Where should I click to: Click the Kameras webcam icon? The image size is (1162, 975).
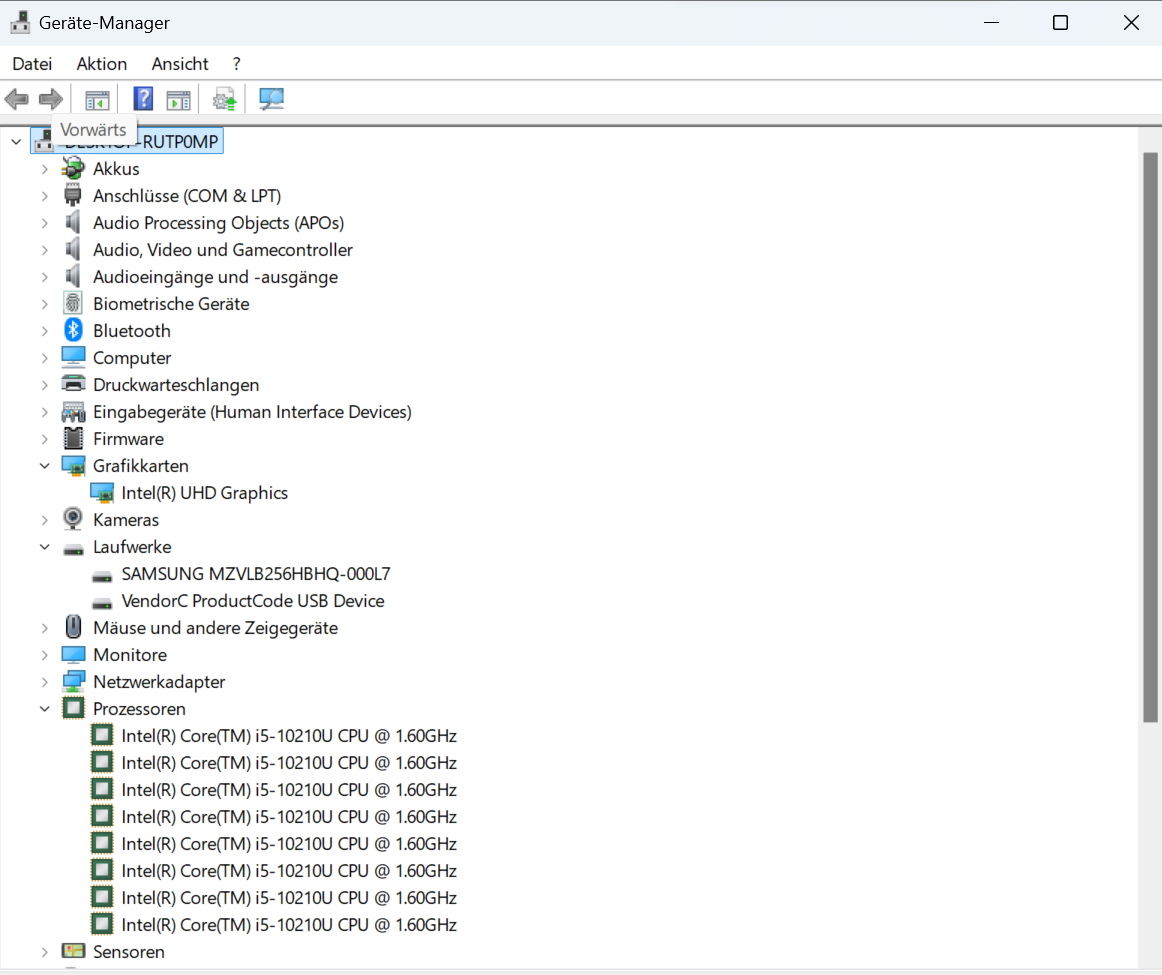(73, 519)
